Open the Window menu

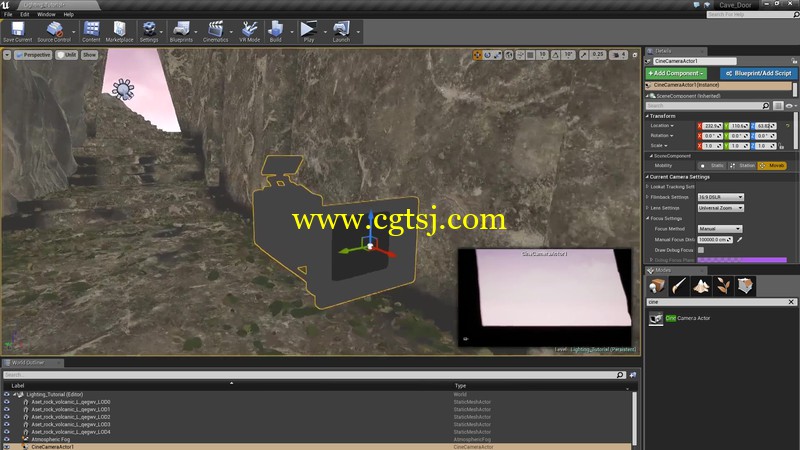pos(46,14)
